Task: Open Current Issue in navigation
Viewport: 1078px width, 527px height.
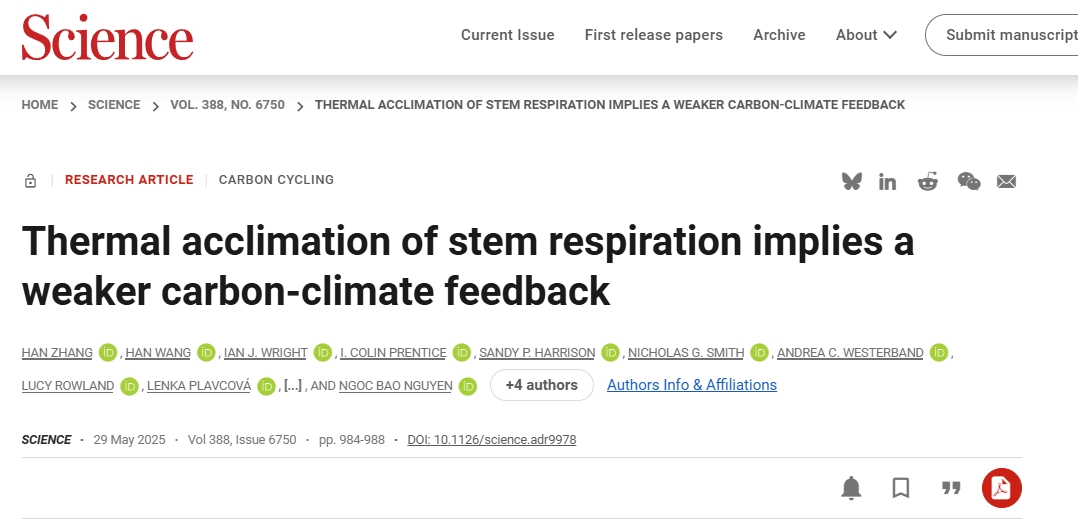Action: (507, 35)
